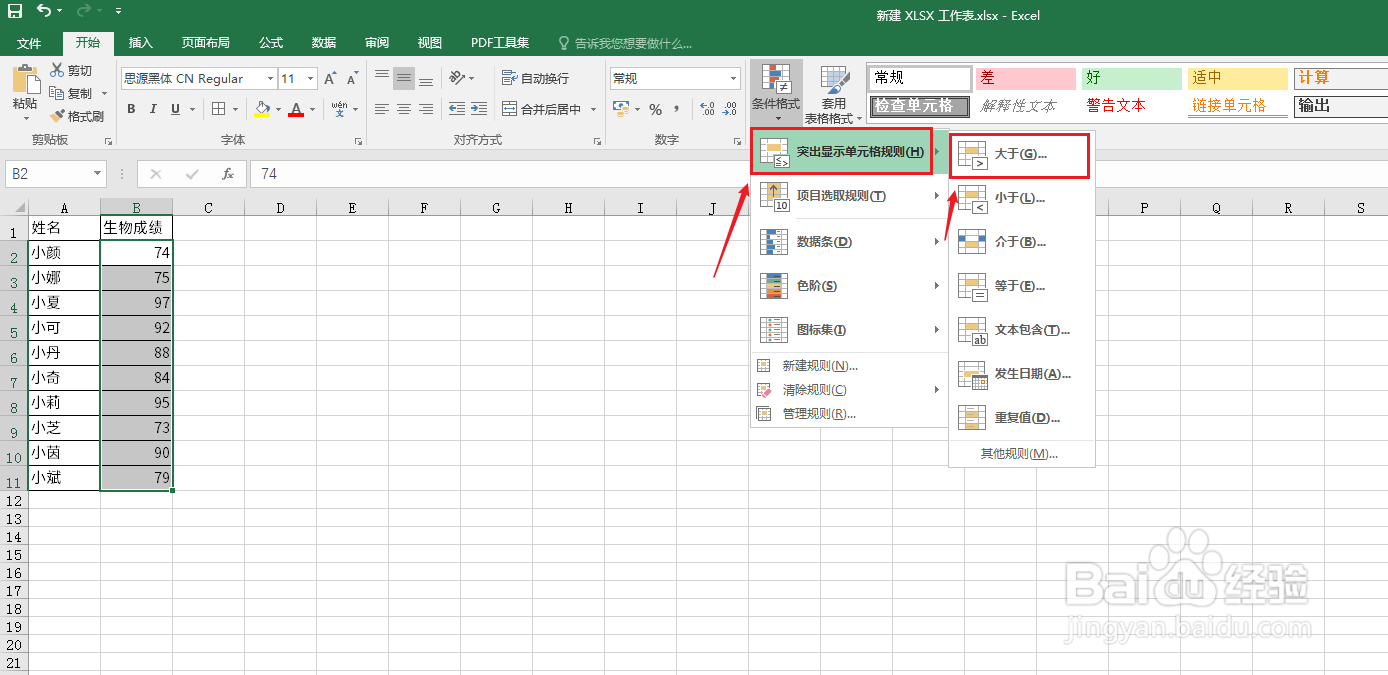Select 小于(L)... Less Than rule
This screenshot has width=1388, height=675.
tap(1021, 198)
